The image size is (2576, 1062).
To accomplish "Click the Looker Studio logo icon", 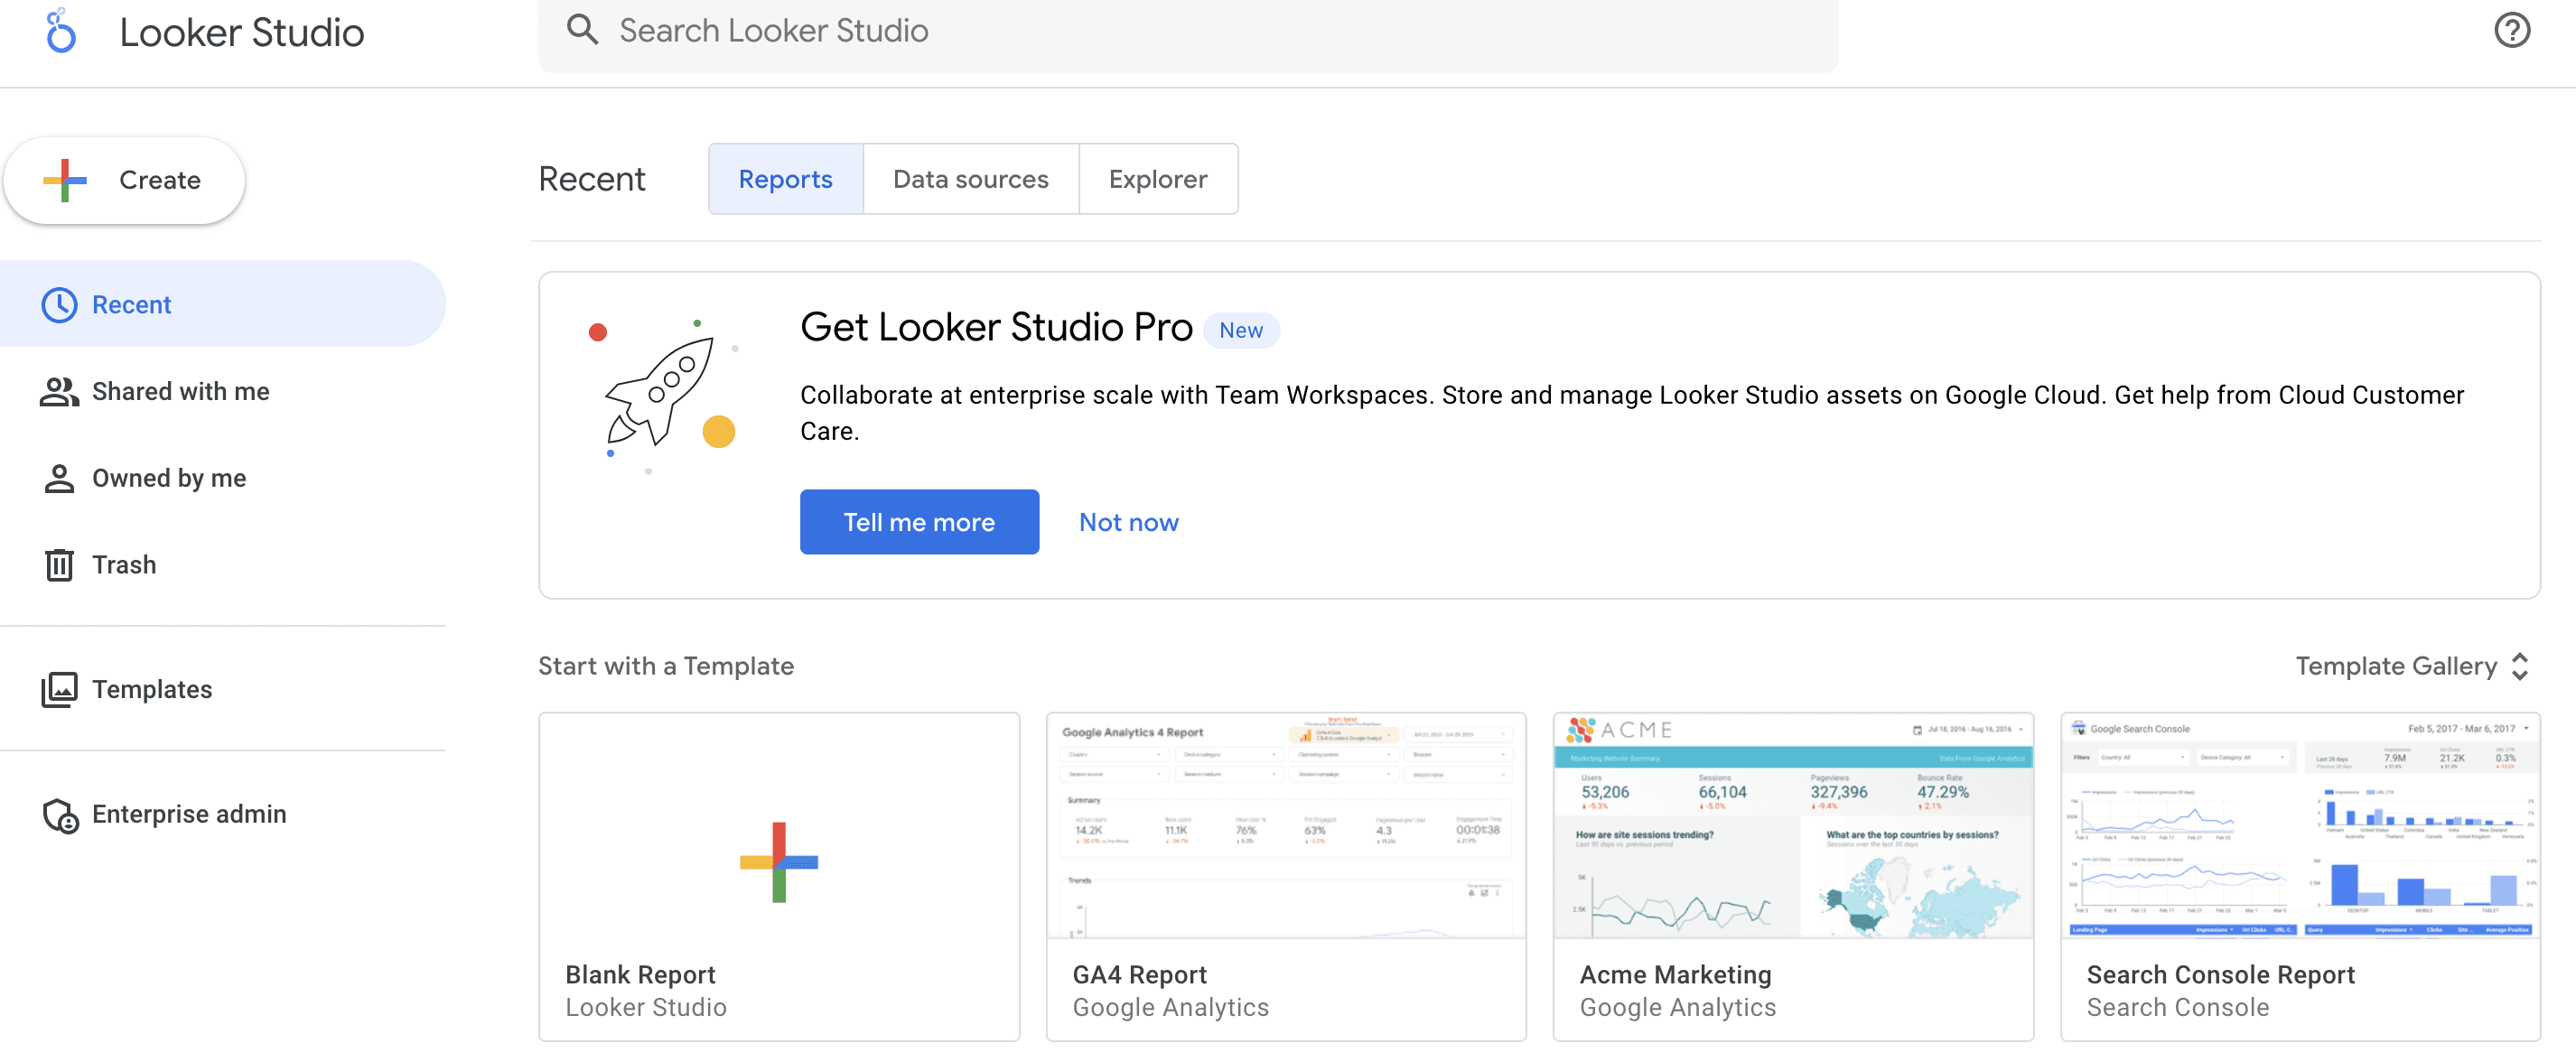I will pos(61,31).
